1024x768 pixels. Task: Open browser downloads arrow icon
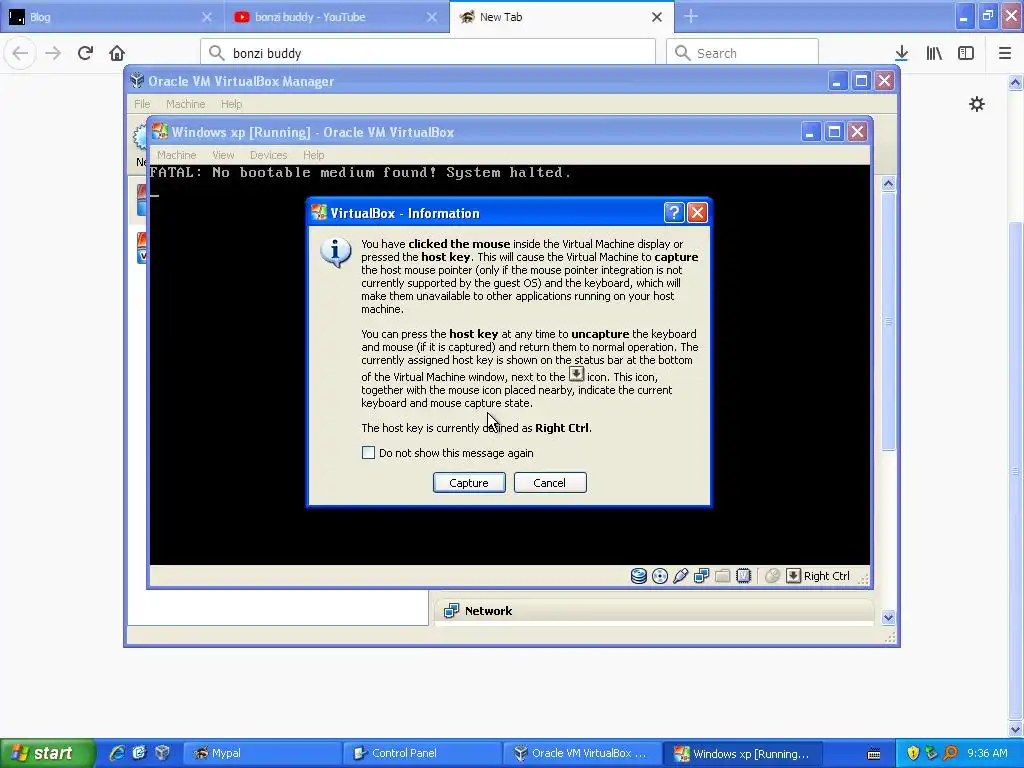pyautogui.click(x=902, y=53)
